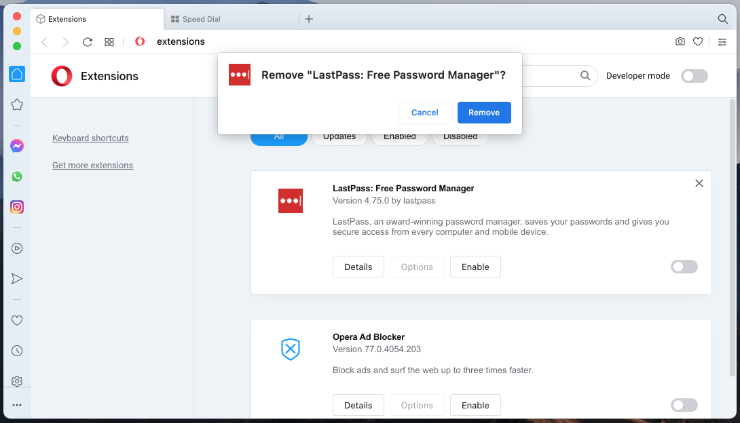Select the Enabled filter tab
This screenshot has width=740, height=423.
click(x=400, y=137)
